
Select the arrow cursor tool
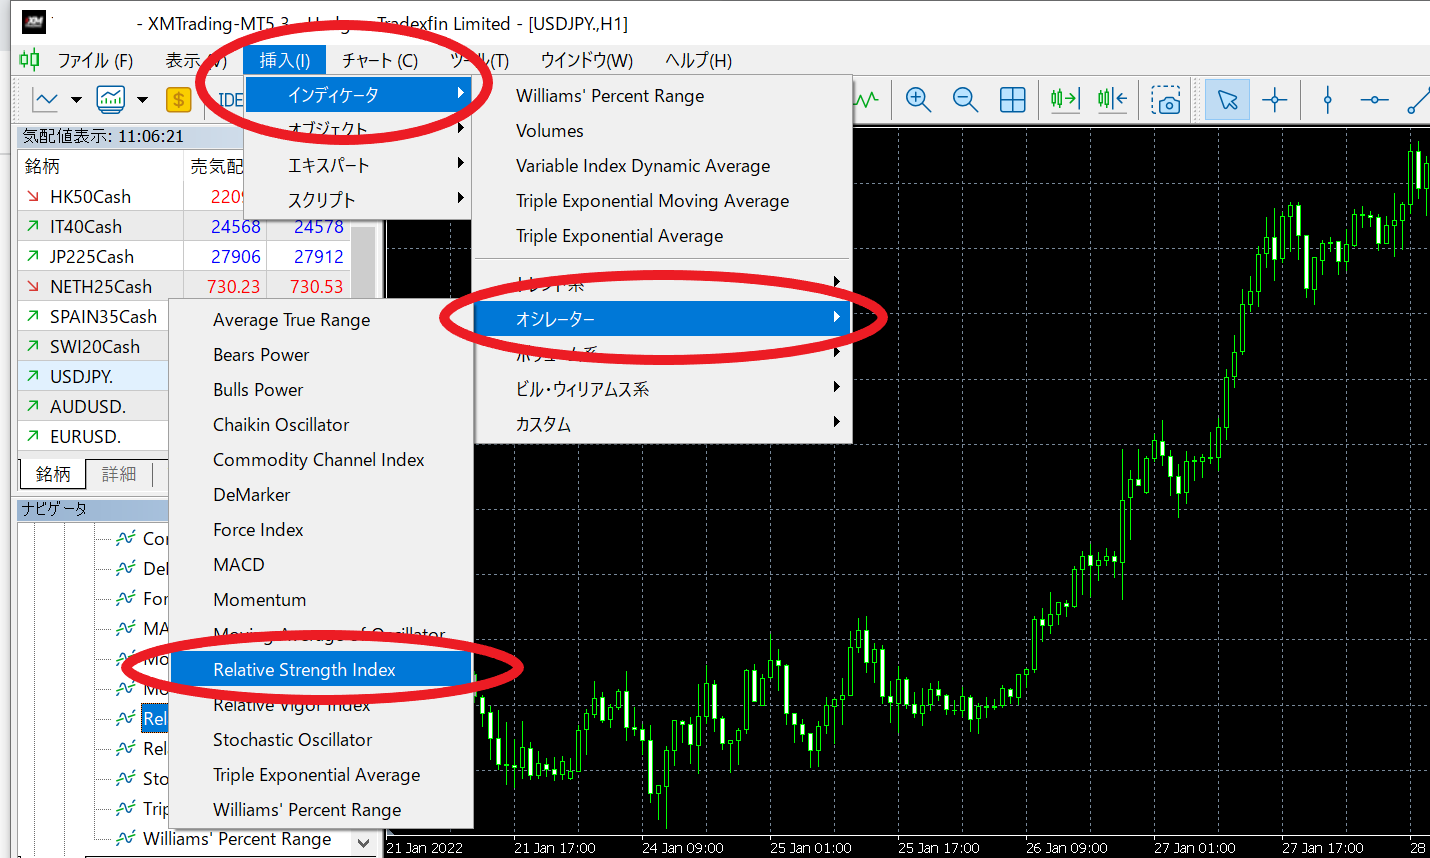pos(1227,99)
